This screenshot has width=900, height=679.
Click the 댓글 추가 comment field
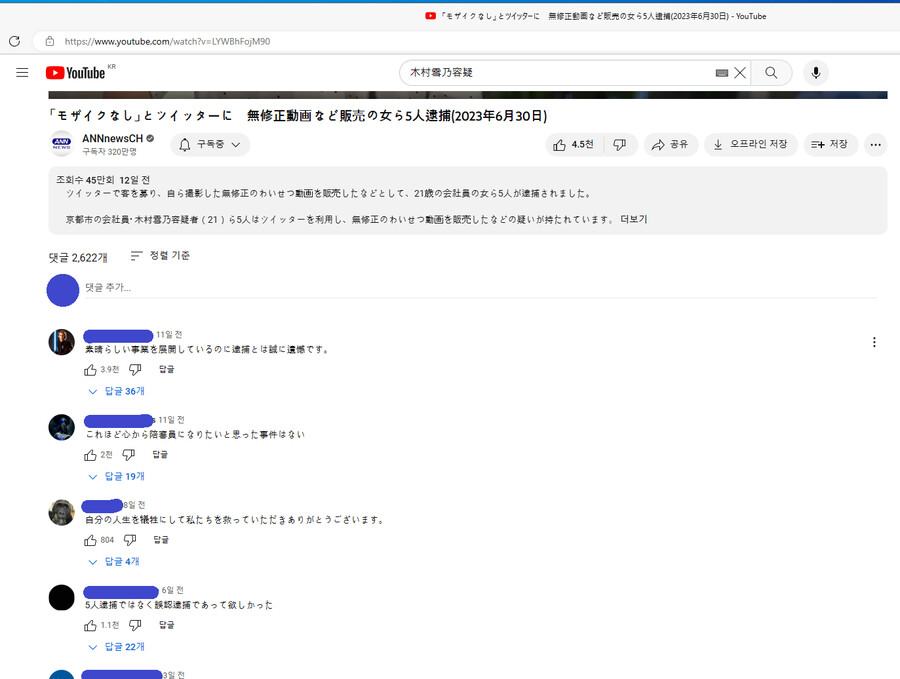(480, 288)
